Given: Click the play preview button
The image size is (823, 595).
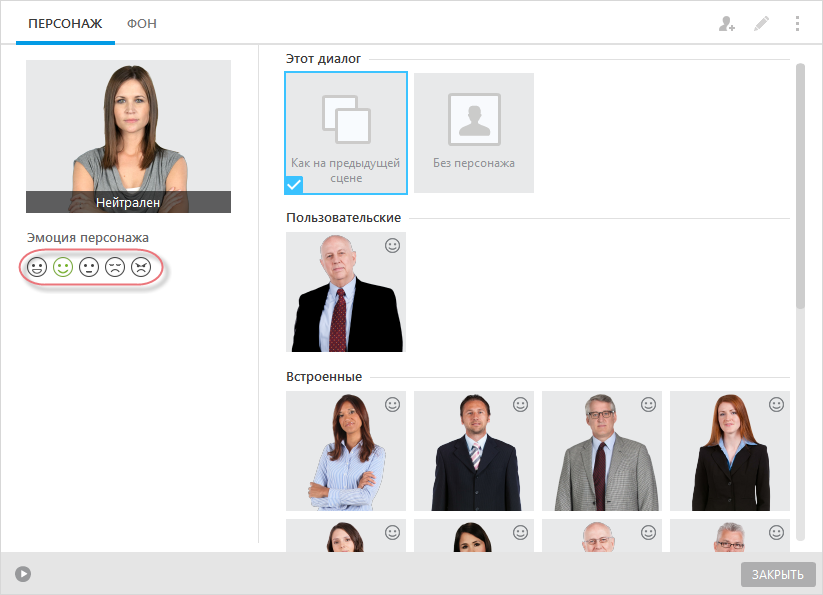Looking at the screenshot, I should [23, 574].
